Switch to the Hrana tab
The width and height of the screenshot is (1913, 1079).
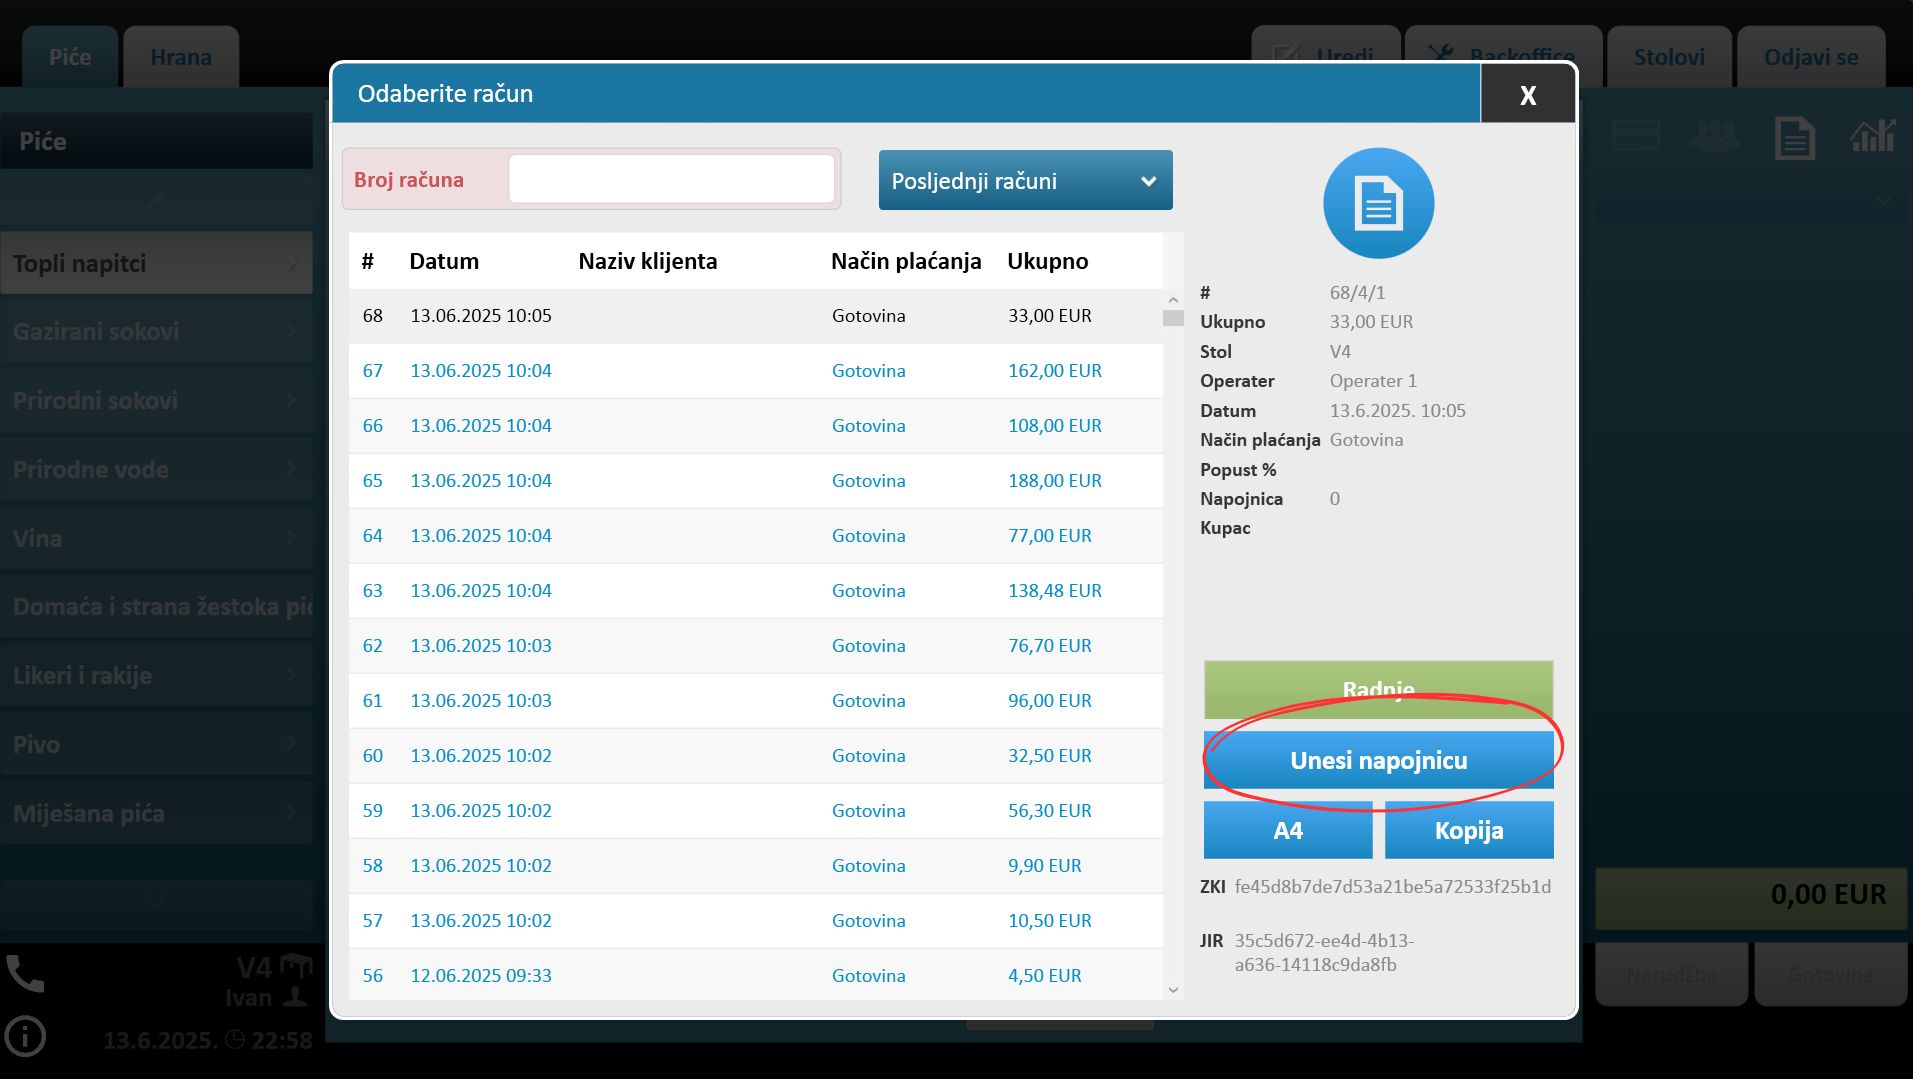click(x=181, y=57)
